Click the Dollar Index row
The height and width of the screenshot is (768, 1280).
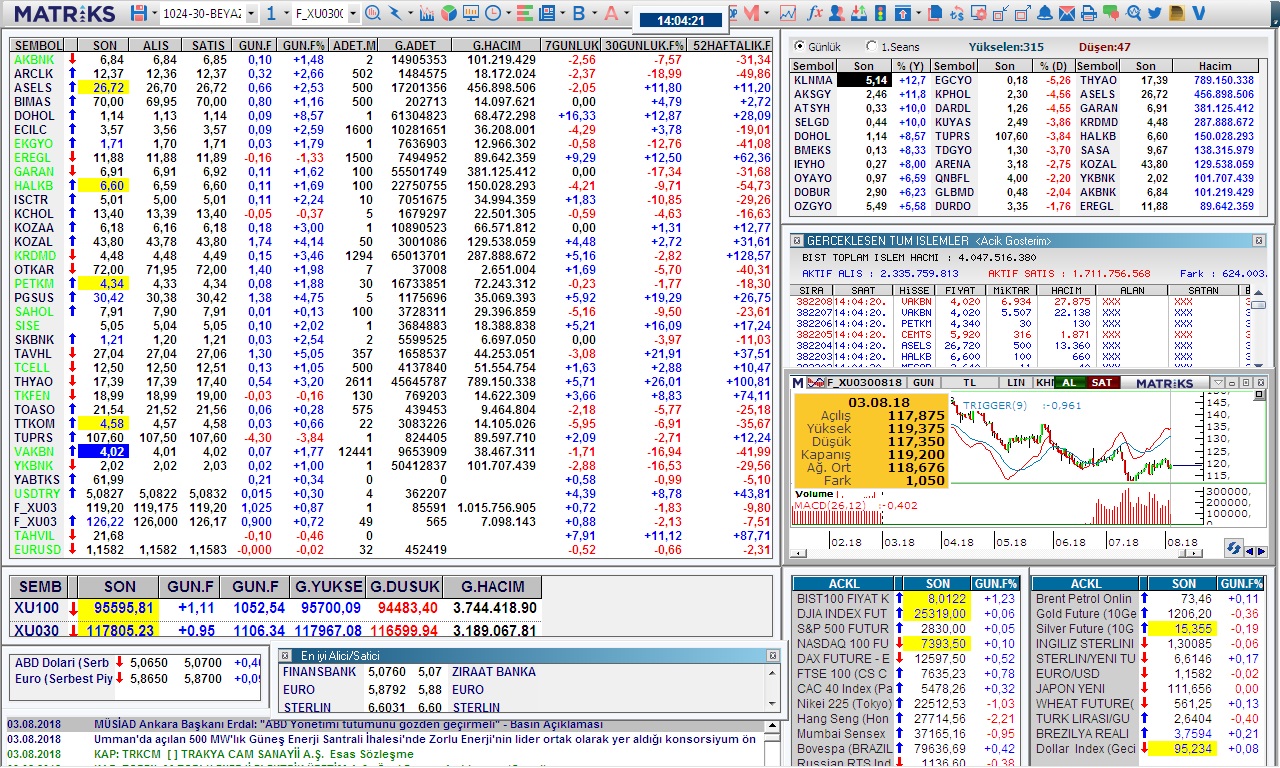coord(1148,748)
